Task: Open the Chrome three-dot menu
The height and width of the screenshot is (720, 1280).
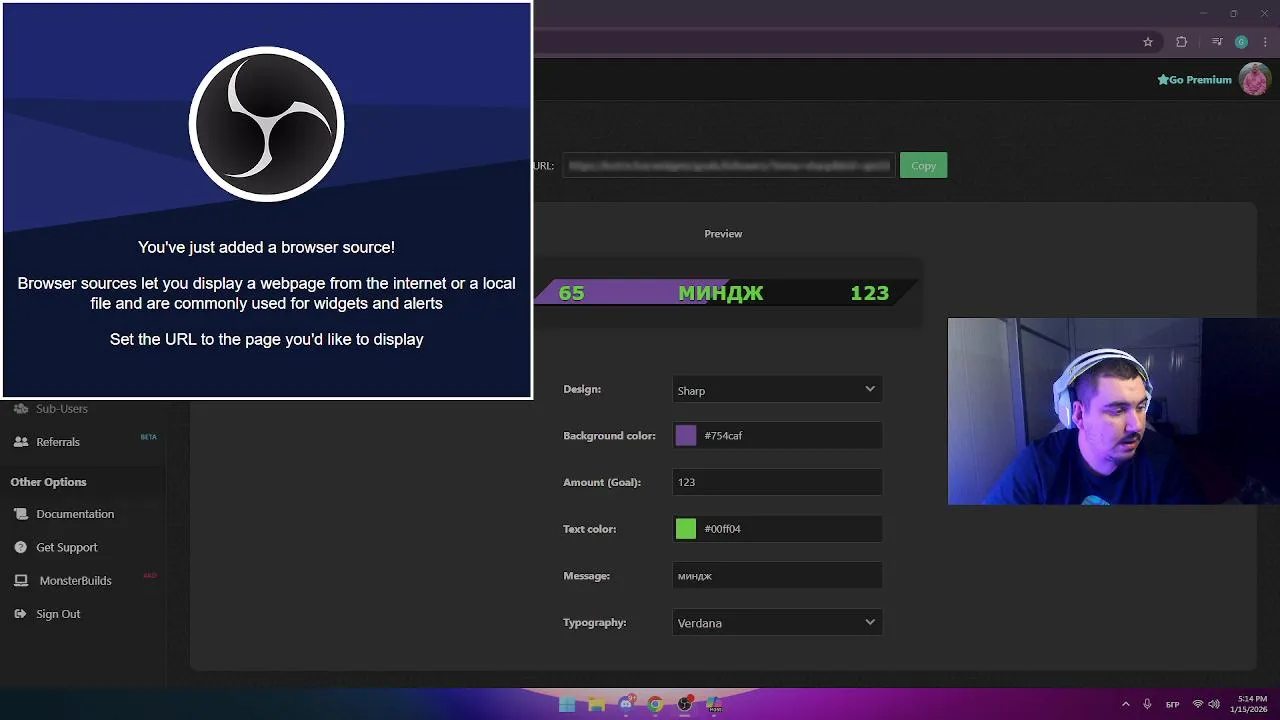Action: pyautogui.click(x=1265, y=42)
